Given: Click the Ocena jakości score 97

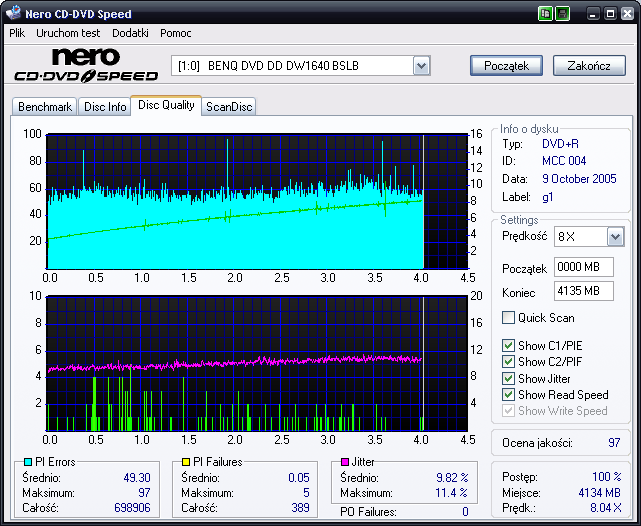Looking at the screenshot, I should coord(614,443).
